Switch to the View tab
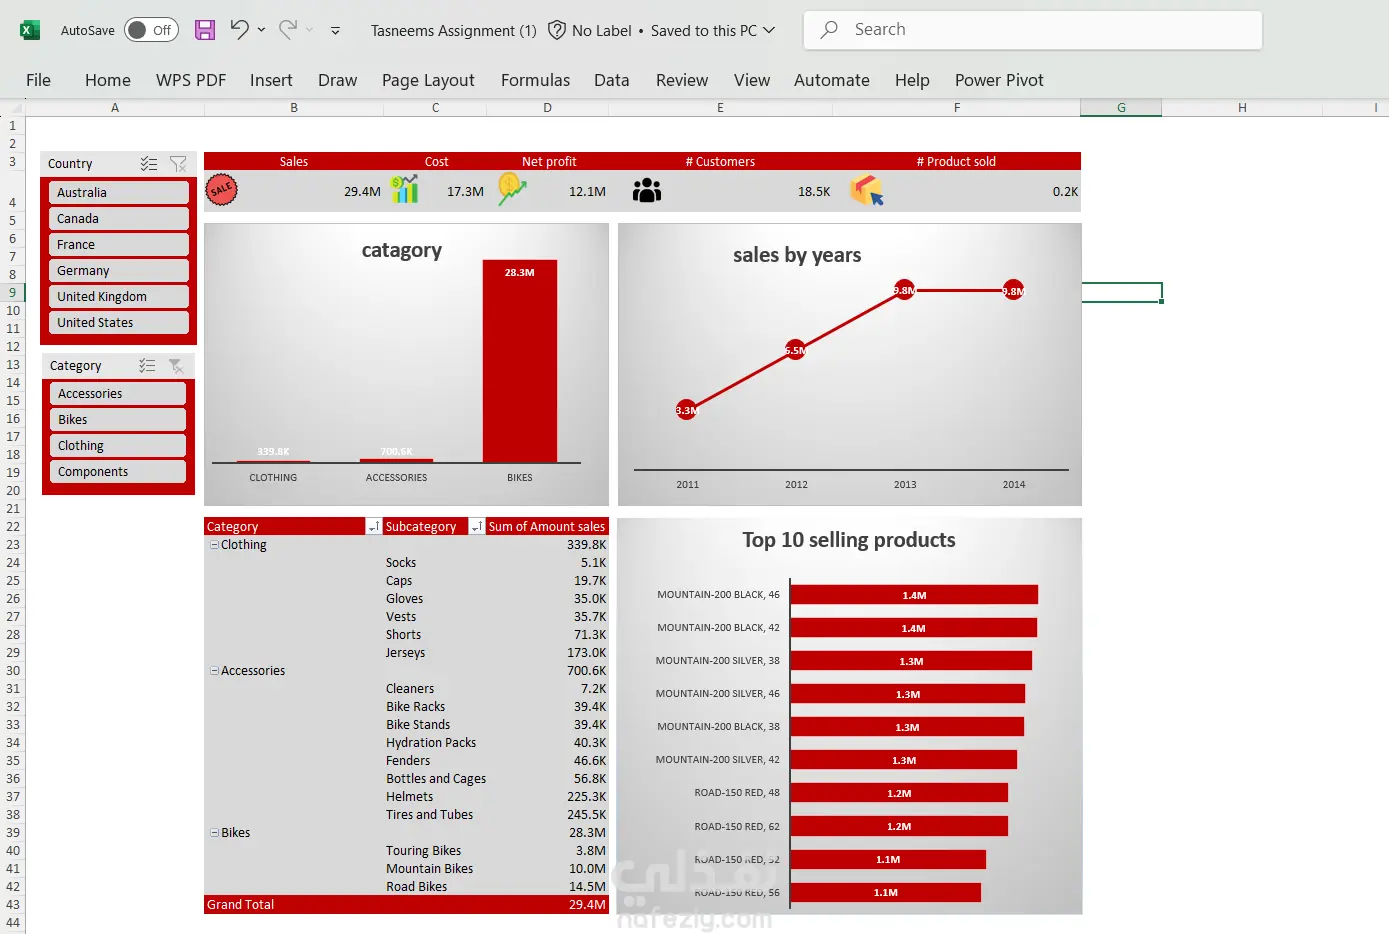1389x934 pixels. (752, 80)
